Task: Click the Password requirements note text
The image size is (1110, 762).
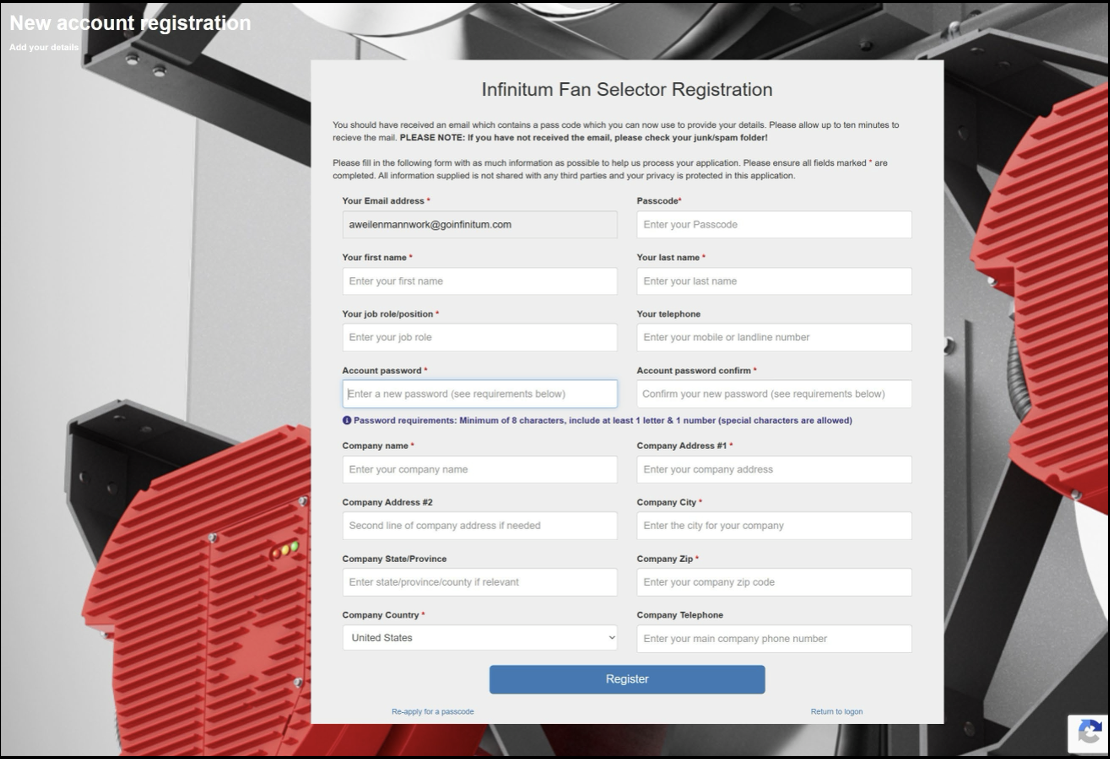Action: tap(602, 421)
